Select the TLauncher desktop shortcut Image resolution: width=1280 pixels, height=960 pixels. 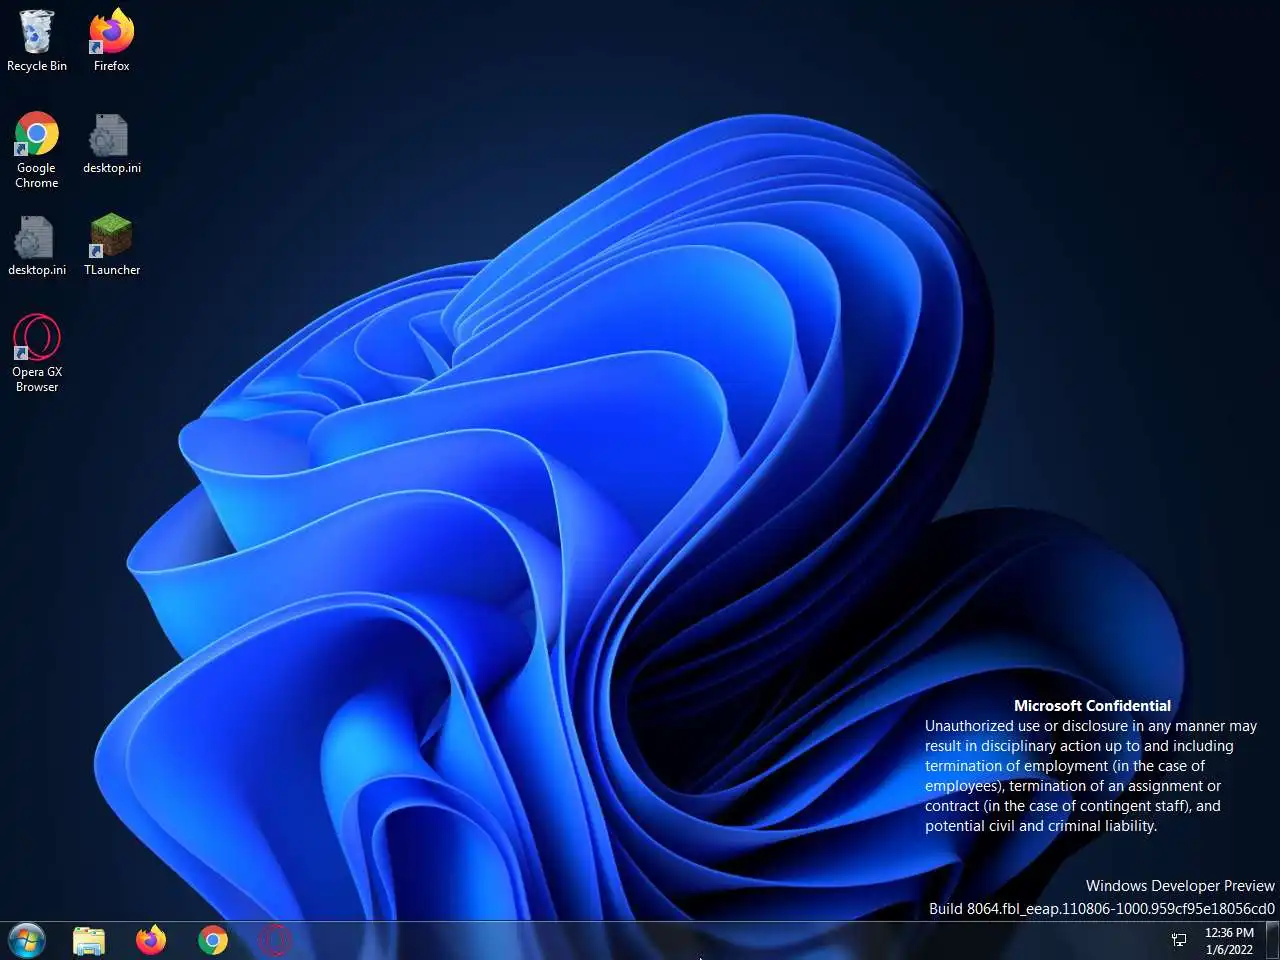pos(111,244)
